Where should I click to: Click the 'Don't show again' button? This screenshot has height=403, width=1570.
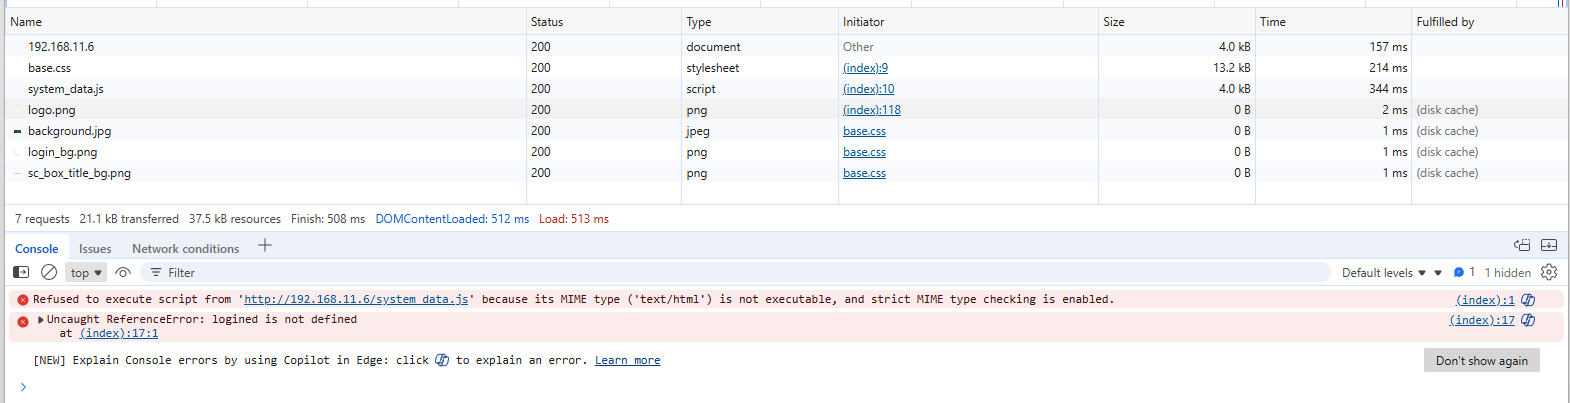[x=1481, y=361]
